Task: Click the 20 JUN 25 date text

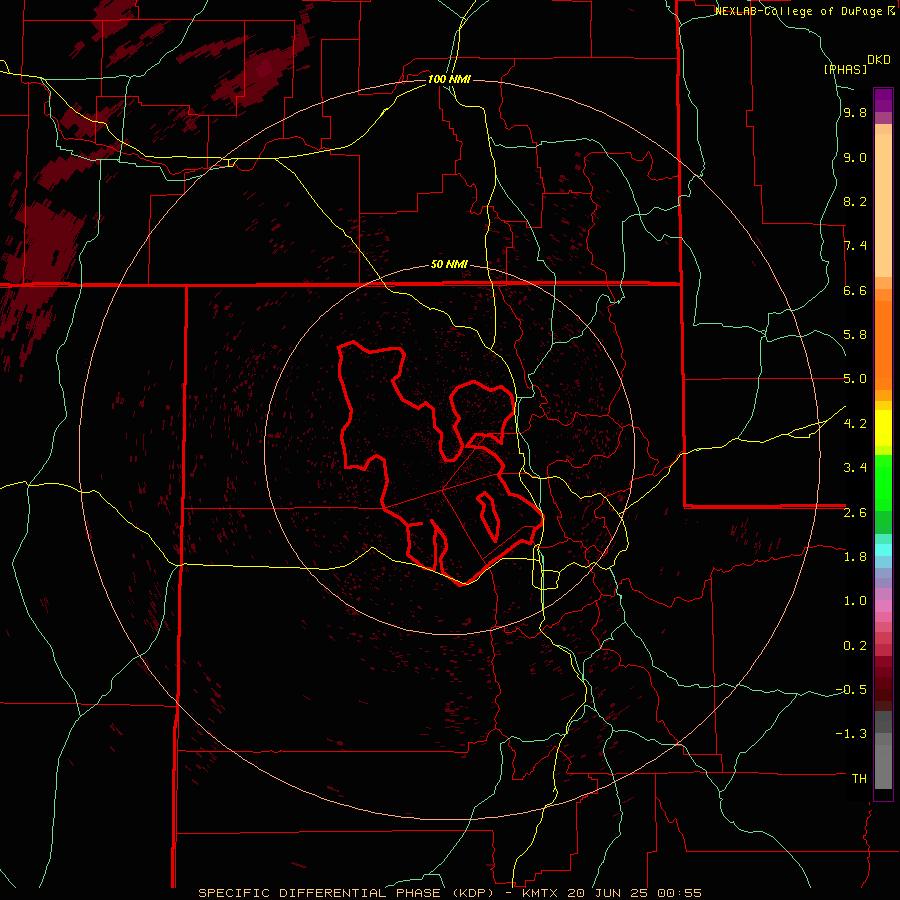Action: (x=609, y=893)
